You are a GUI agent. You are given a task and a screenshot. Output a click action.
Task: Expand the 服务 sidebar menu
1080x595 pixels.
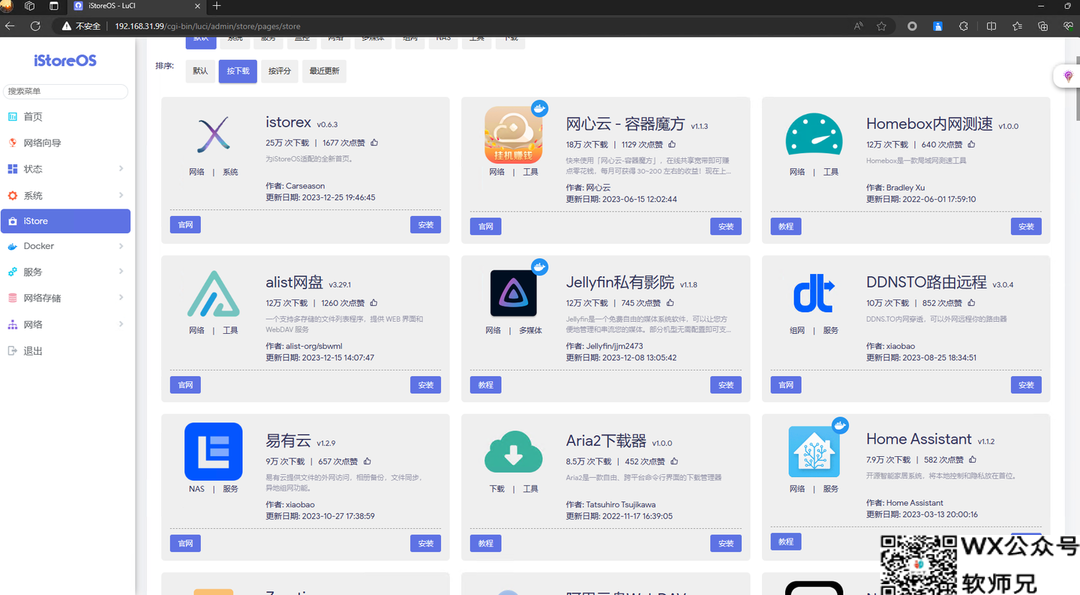coord(65,272)
